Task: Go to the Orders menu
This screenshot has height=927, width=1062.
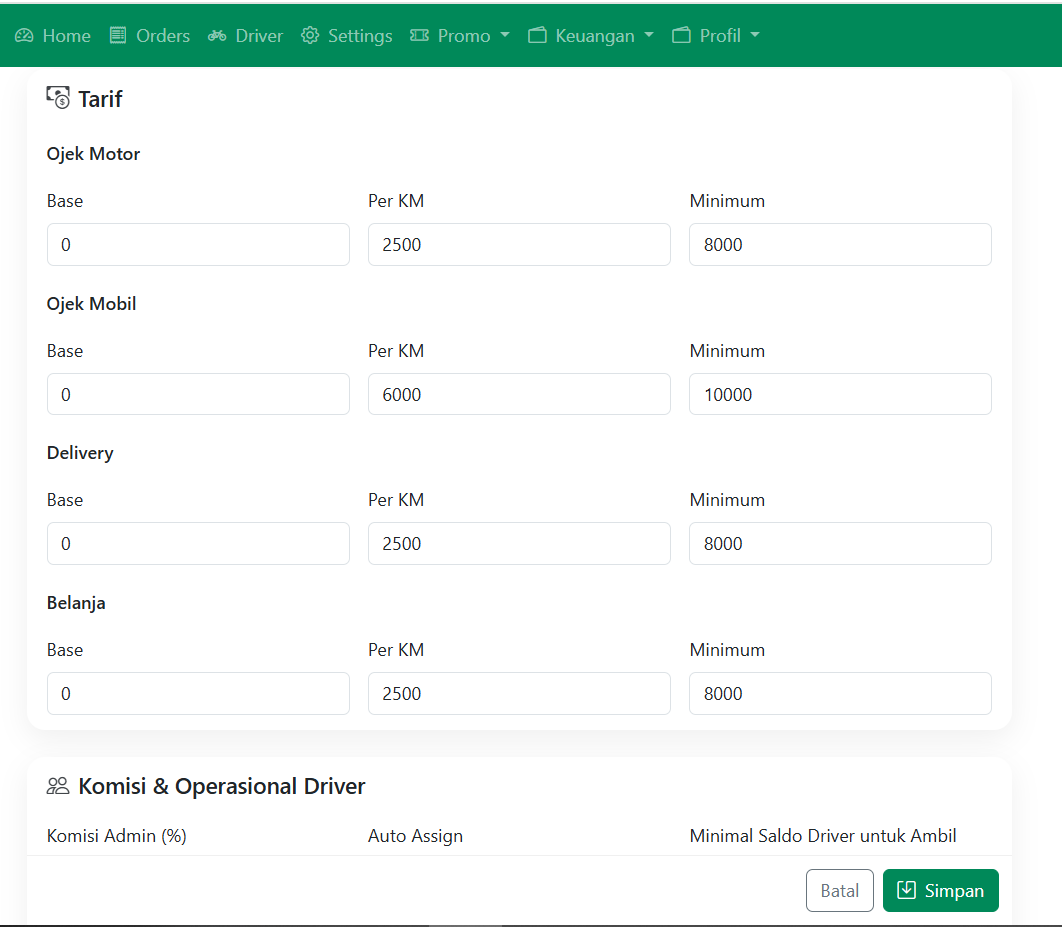Action: click(x=162, y=36)
